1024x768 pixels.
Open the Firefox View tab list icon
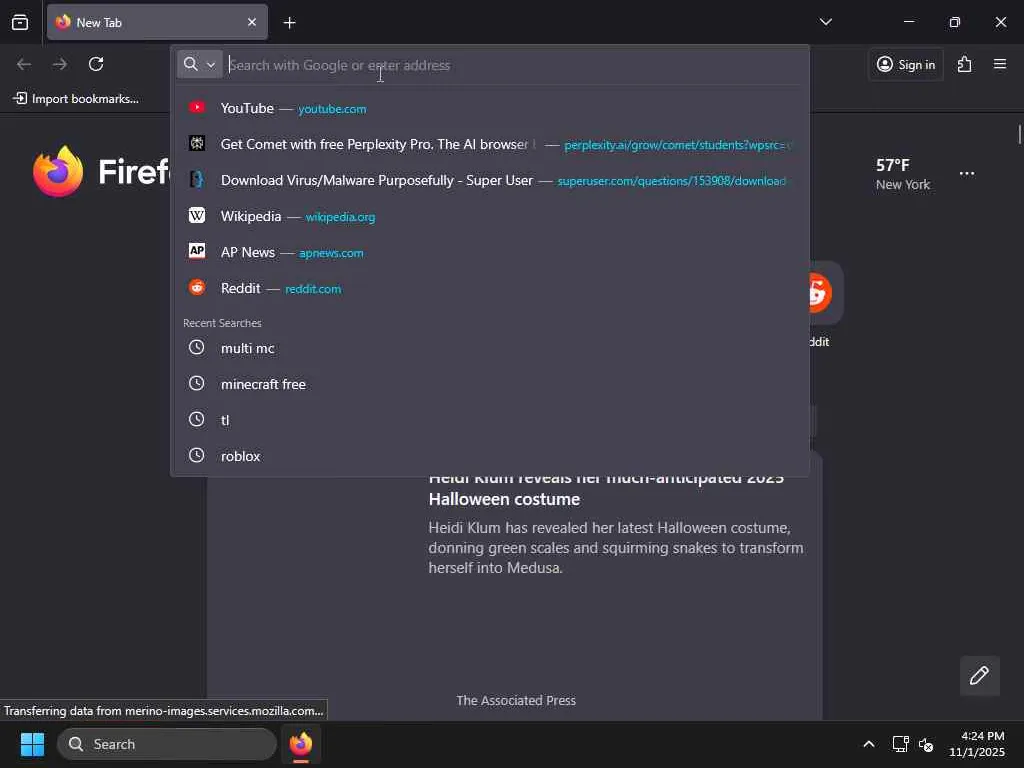pyautogui.click(x=20, y=22)
